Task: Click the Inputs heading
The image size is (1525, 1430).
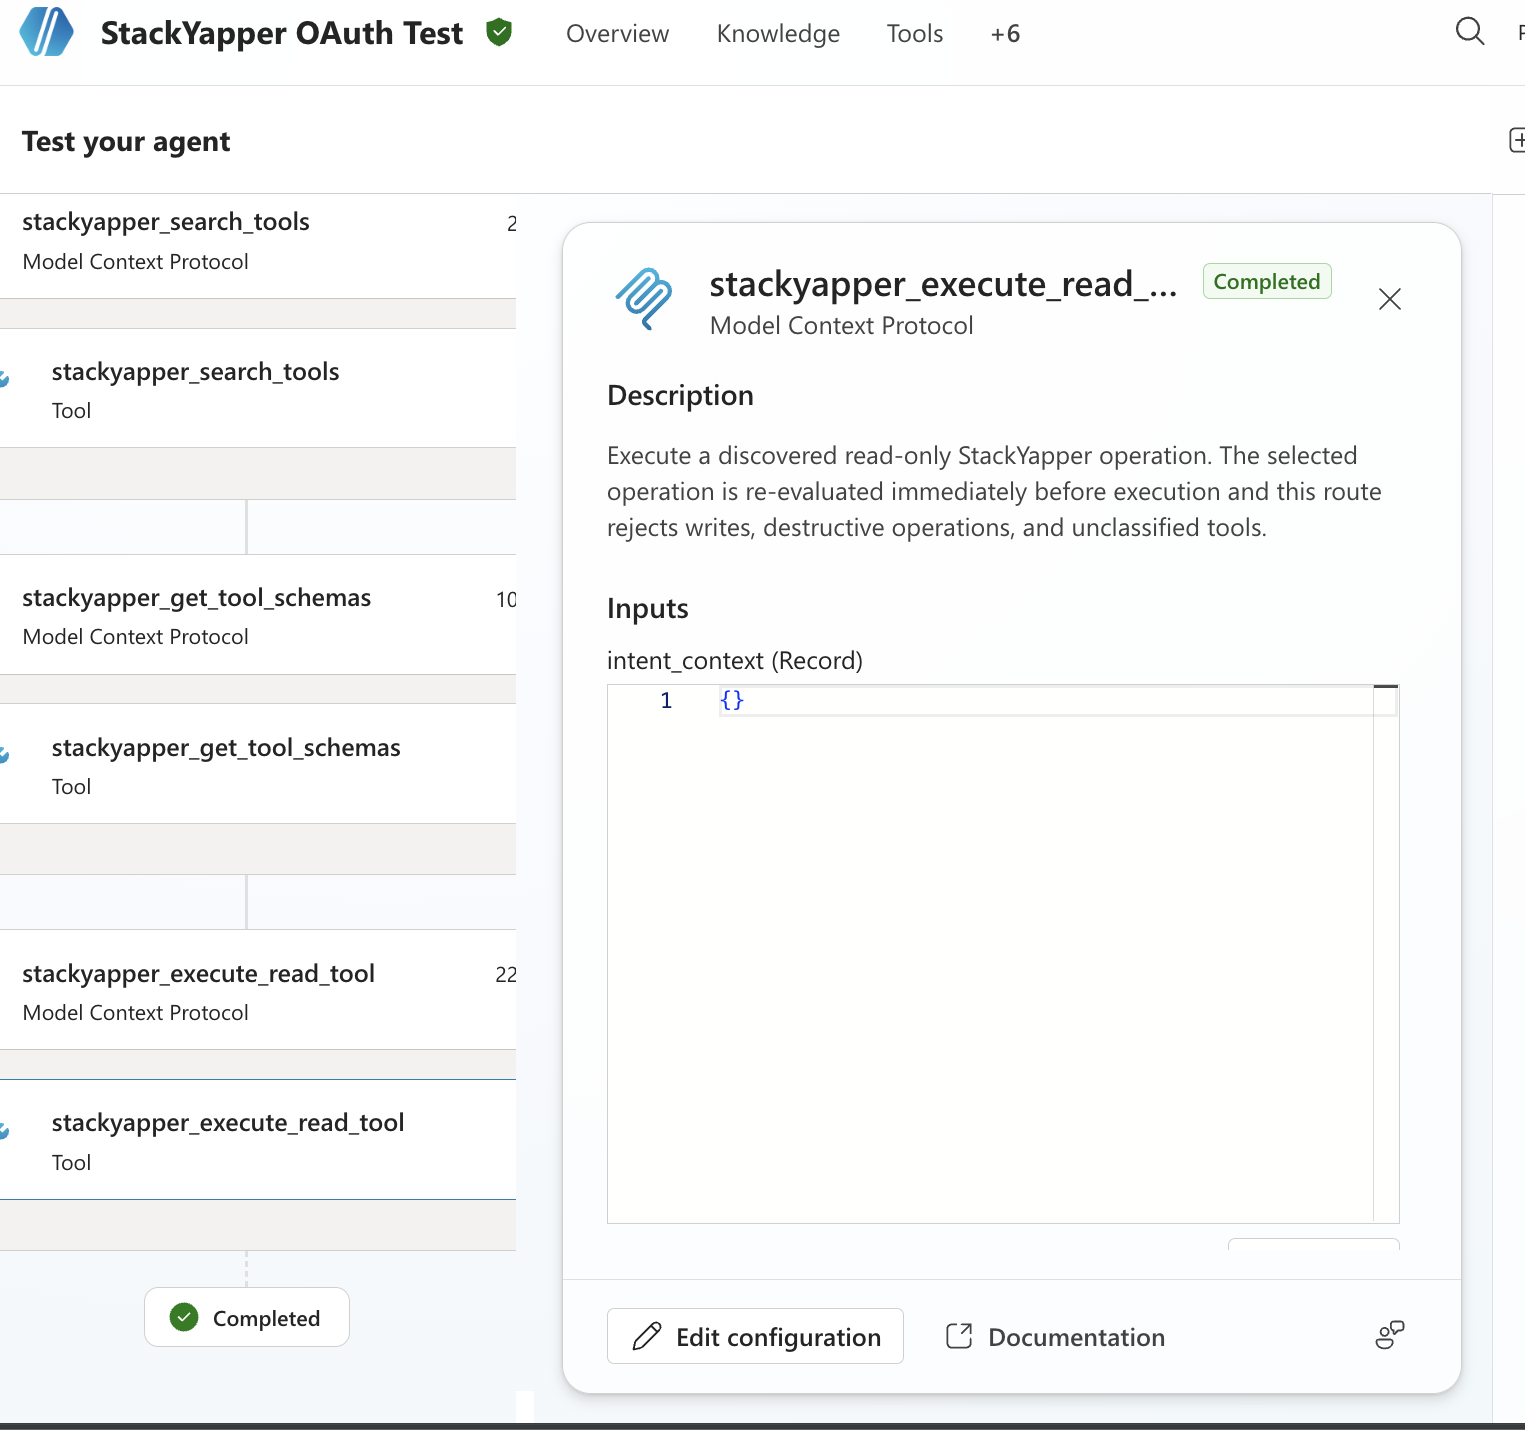Action: tap(647, 608)
